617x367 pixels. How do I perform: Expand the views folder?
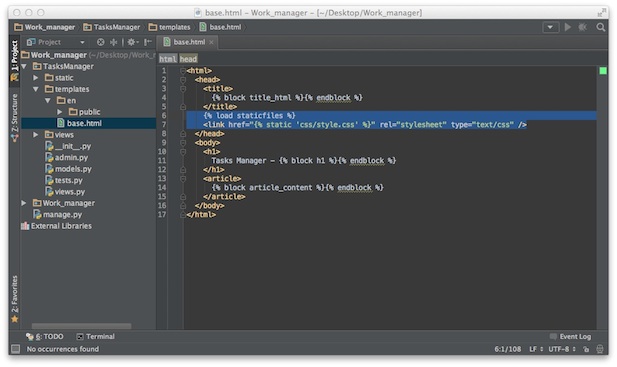click(36, 135)
